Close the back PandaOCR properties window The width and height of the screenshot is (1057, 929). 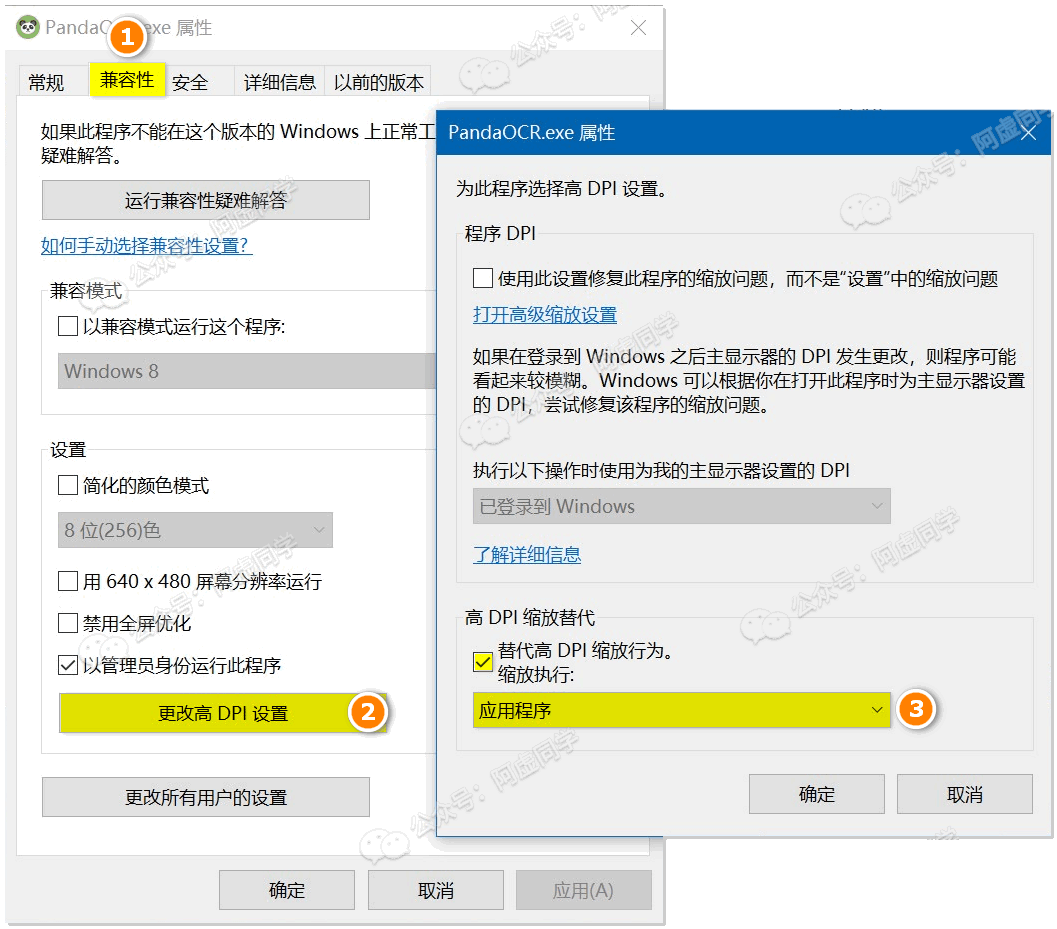coord(638,28)
